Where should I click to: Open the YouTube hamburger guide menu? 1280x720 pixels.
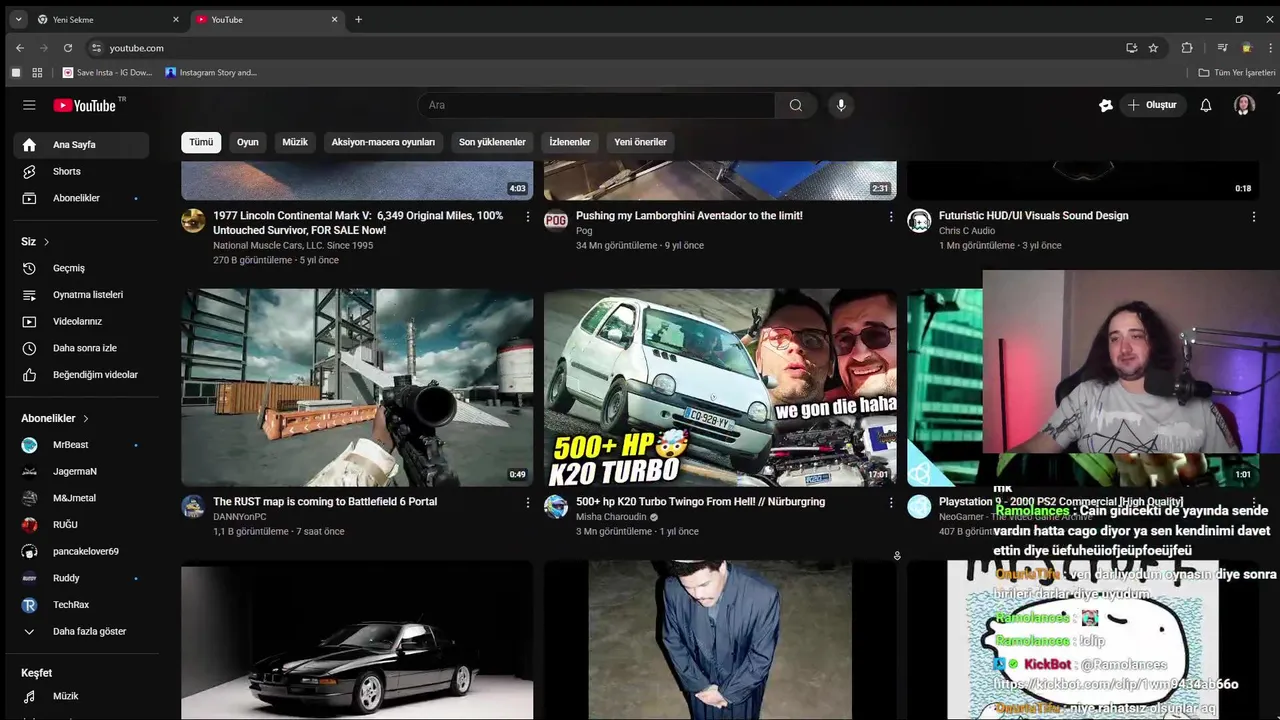(29, 105)
